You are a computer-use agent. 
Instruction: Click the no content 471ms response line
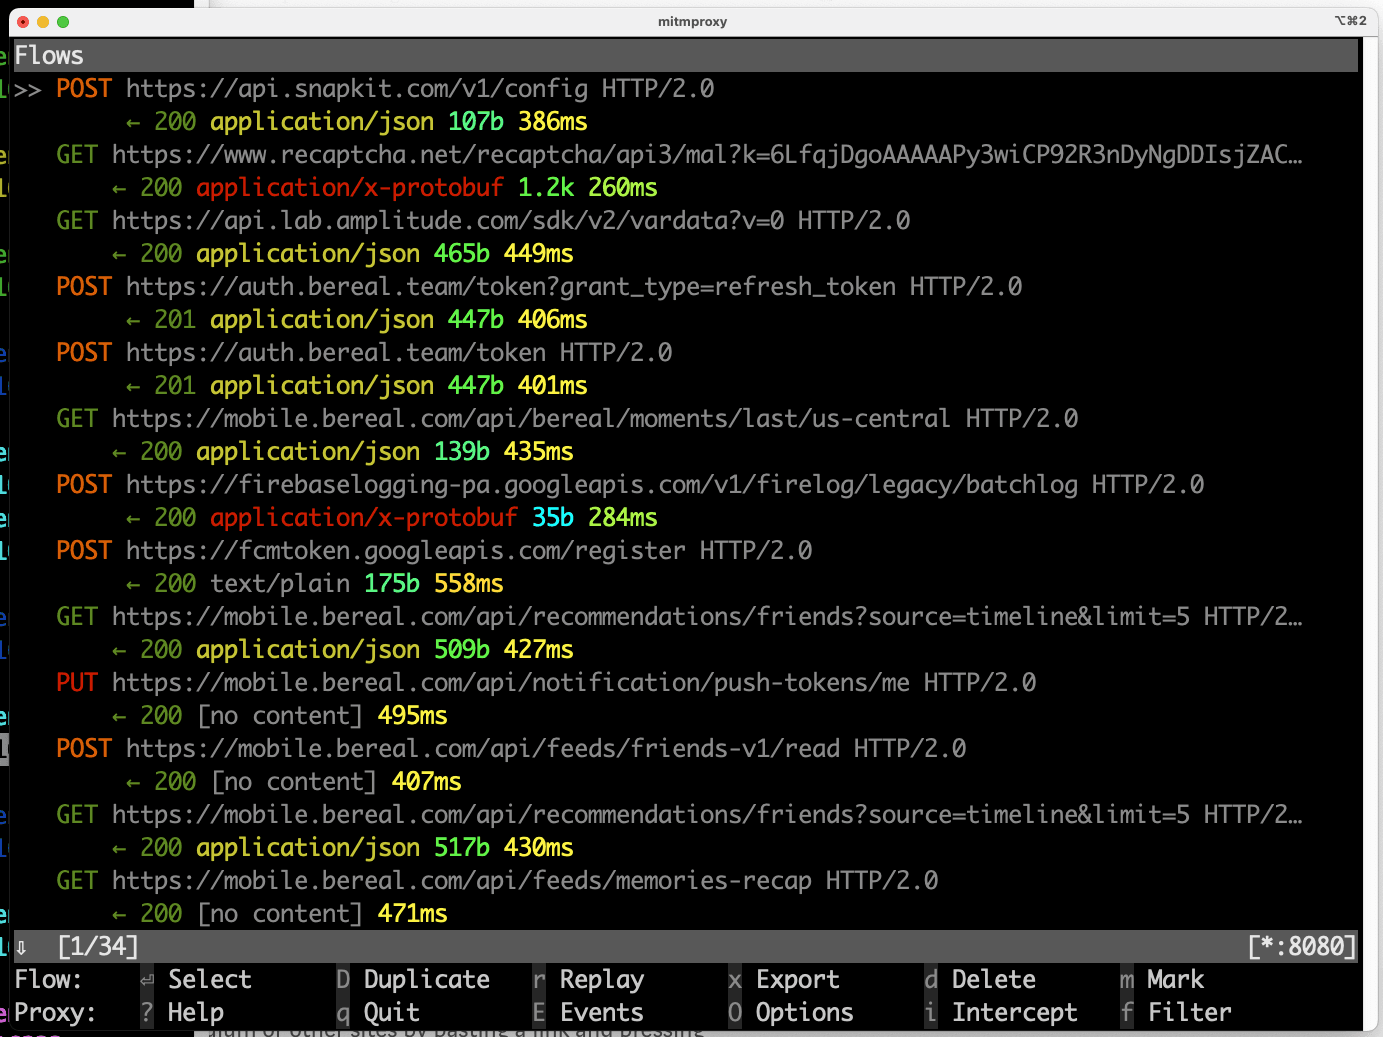280,914
